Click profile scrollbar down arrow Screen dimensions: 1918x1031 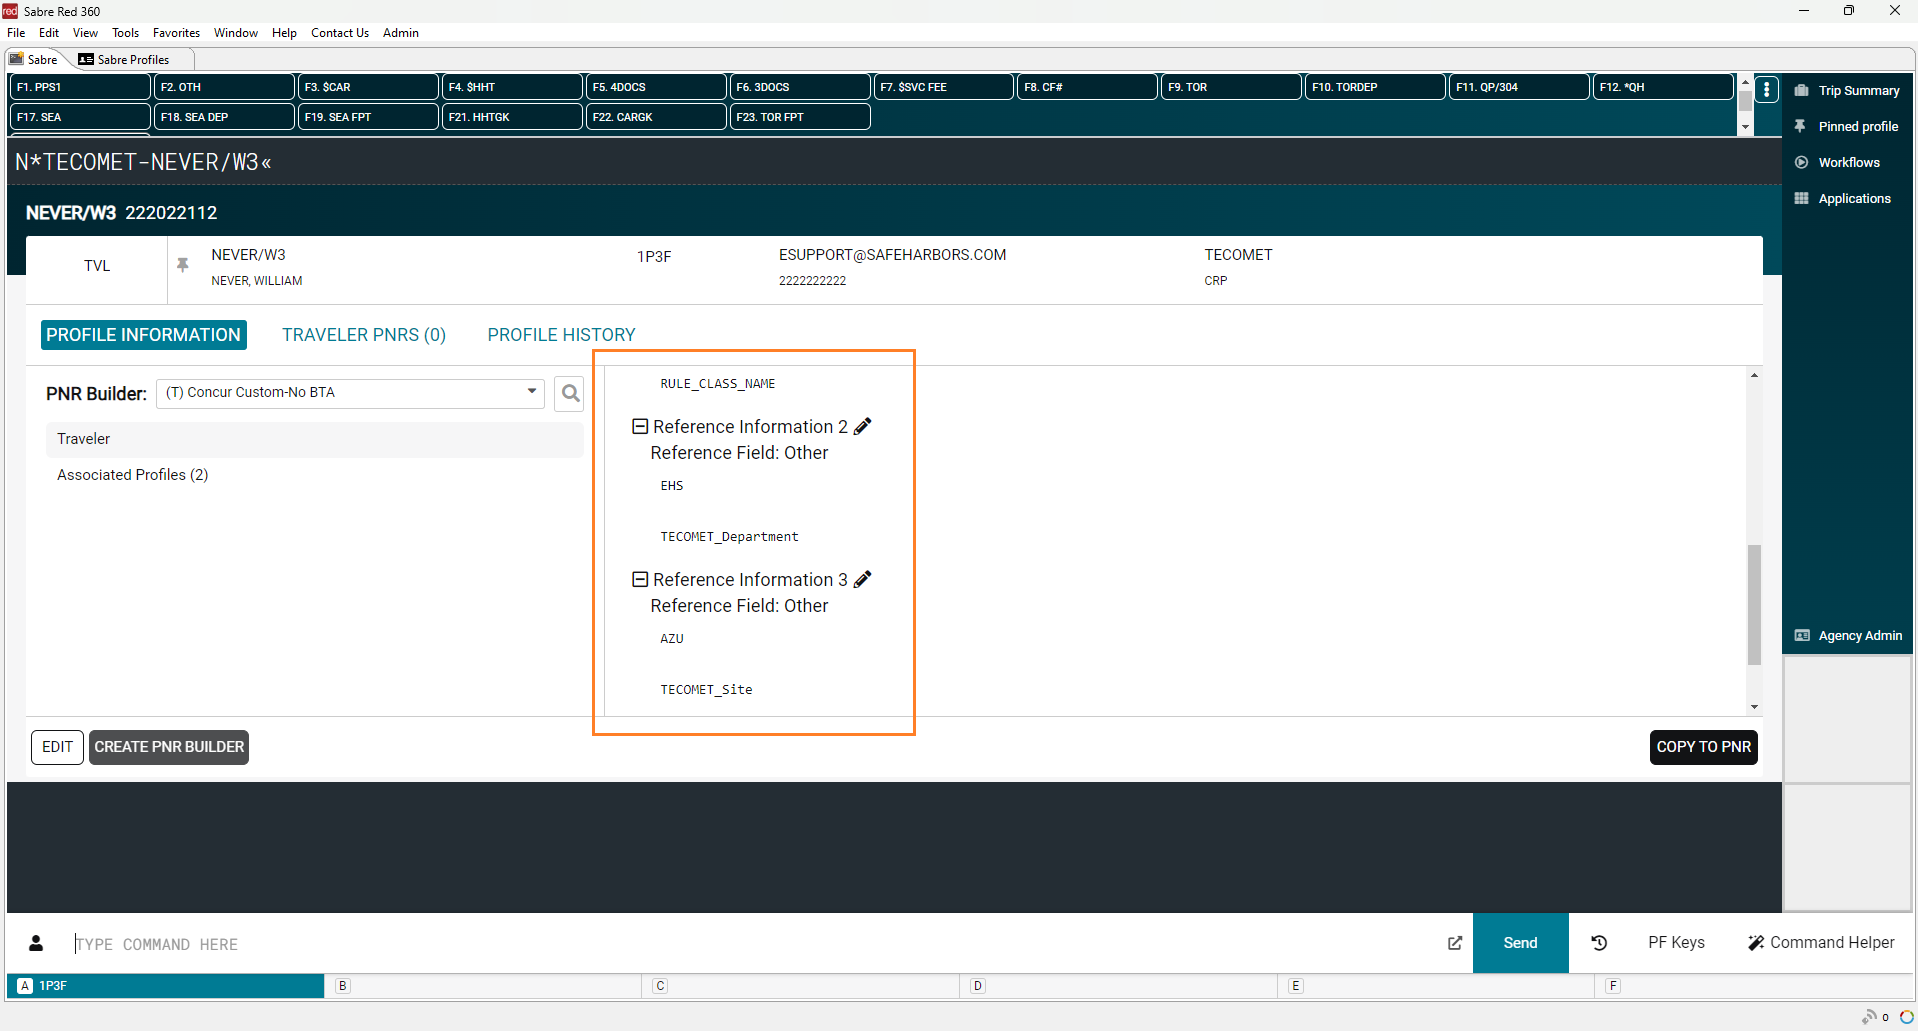1754,707
